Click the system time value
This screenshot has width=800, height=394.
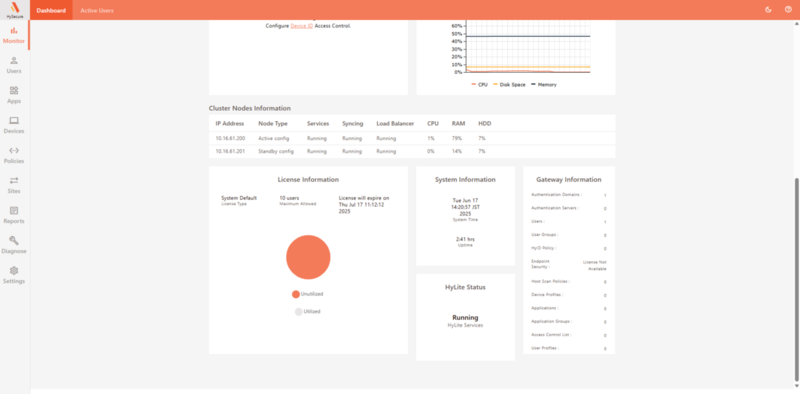465,207
